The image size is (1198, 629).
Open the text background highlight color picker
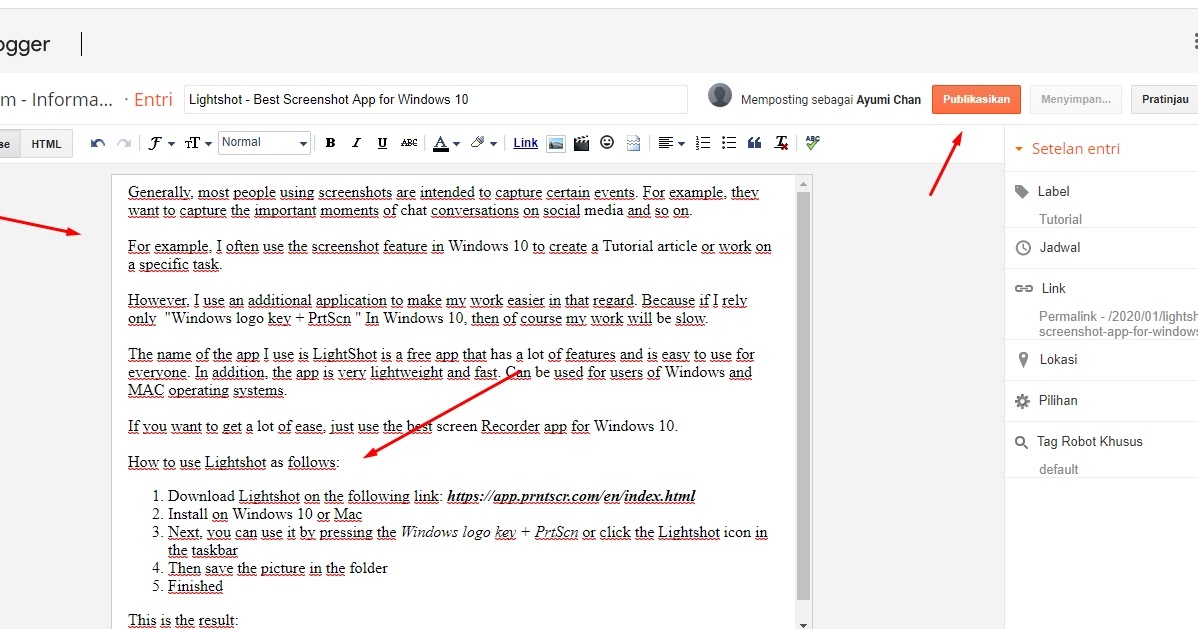(x=484, y=143)
